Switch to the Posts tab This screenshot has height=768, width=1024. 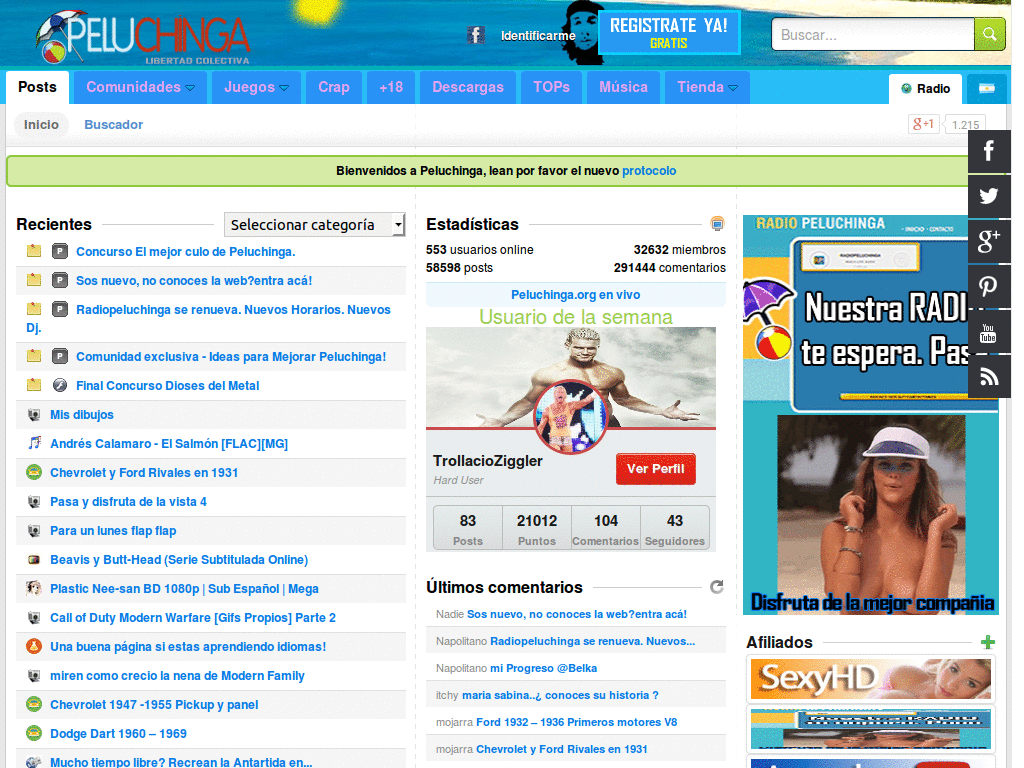(37, 88)
